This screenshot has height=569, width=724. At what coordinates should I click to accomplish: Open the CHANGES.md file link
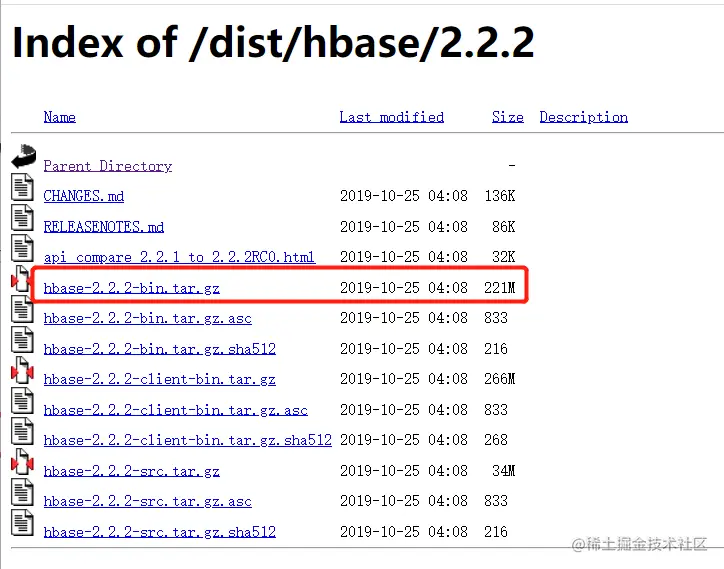click(84, 196)
